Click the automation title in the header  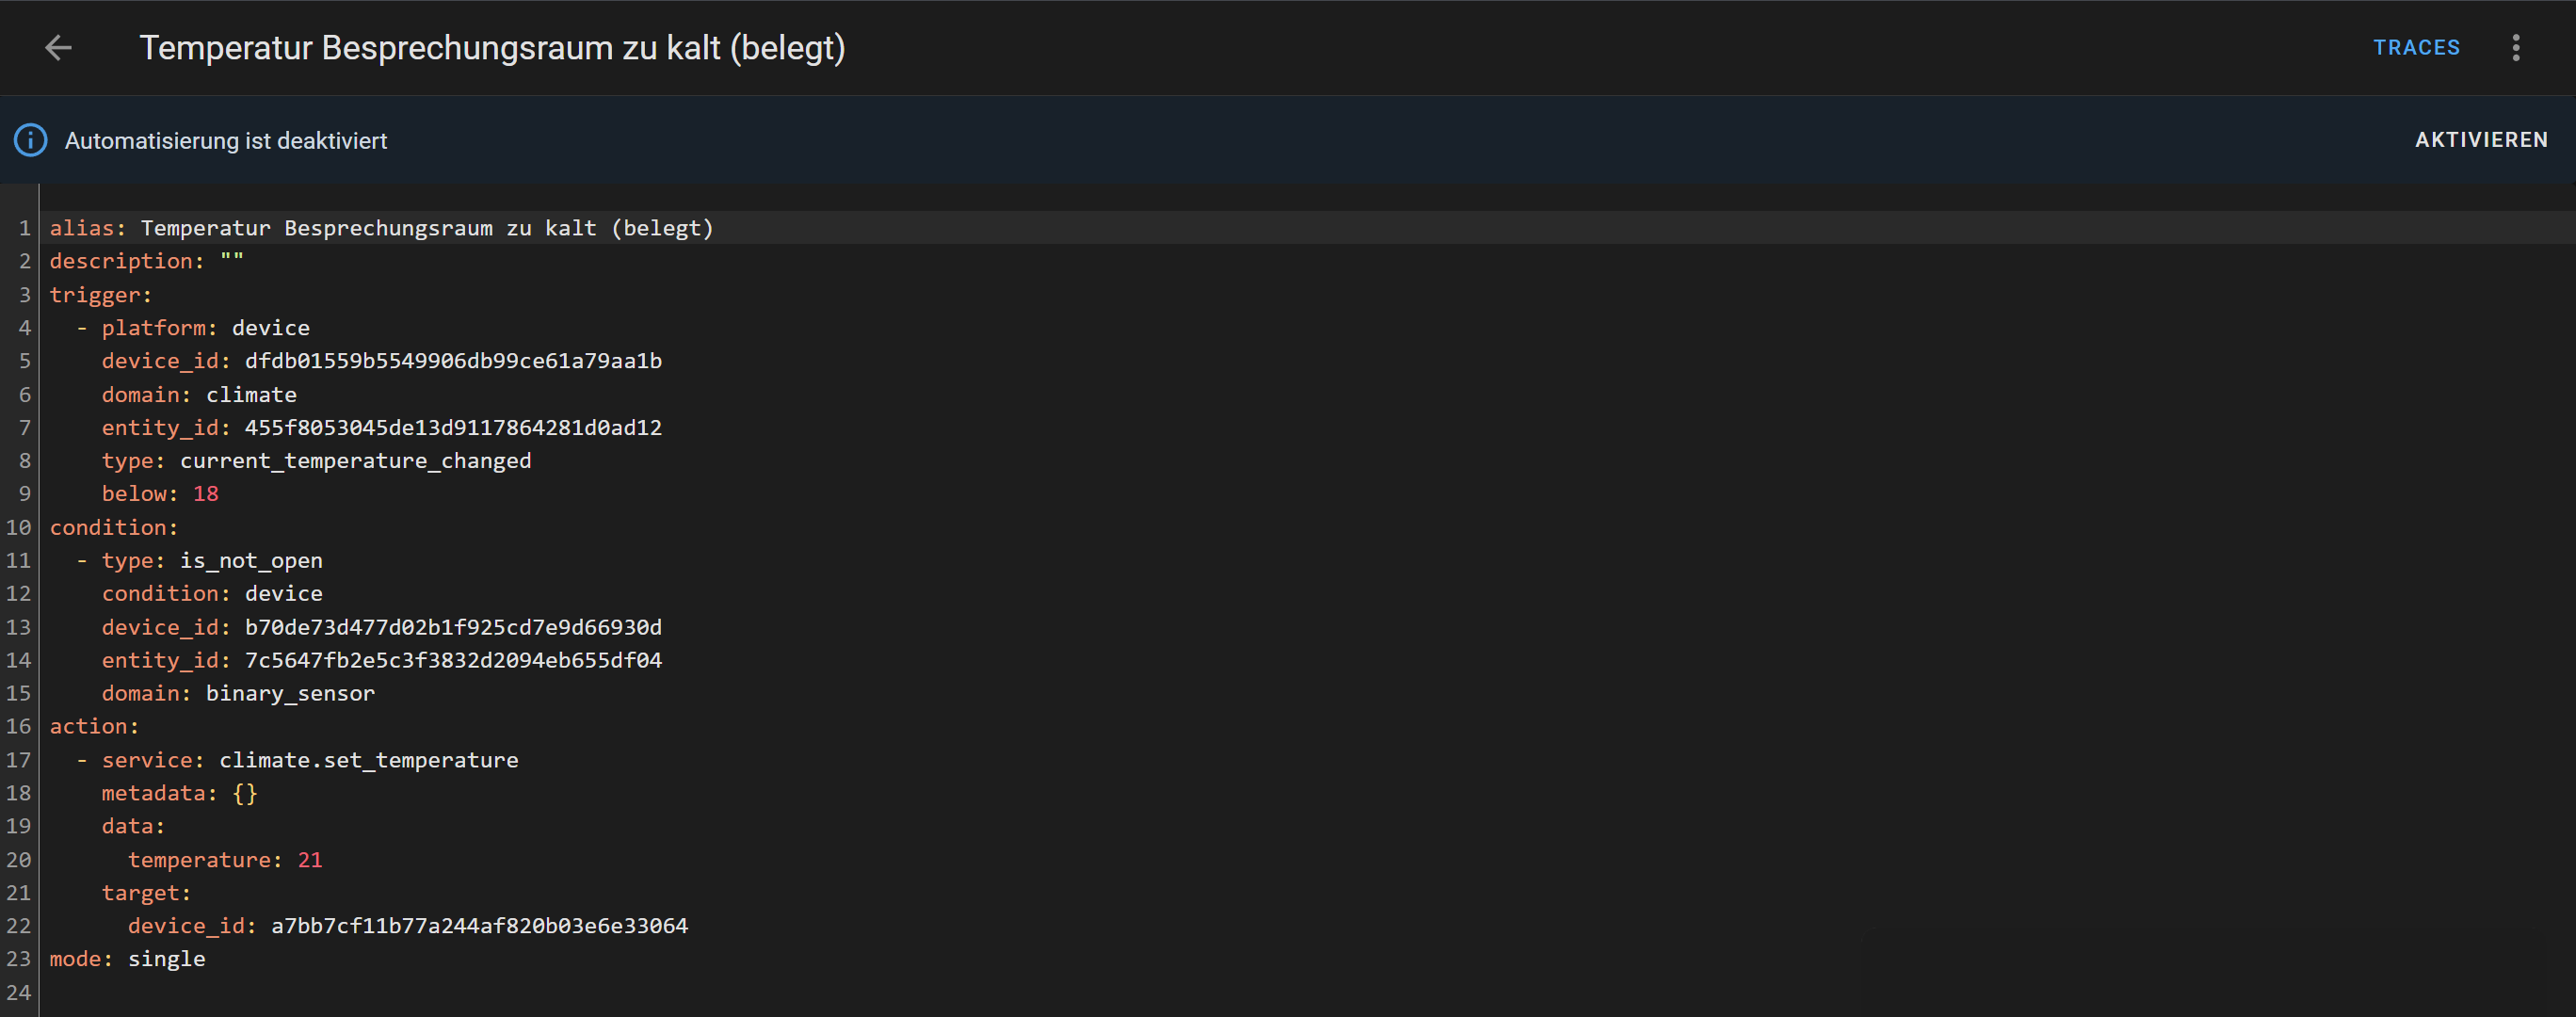point(492,48)
